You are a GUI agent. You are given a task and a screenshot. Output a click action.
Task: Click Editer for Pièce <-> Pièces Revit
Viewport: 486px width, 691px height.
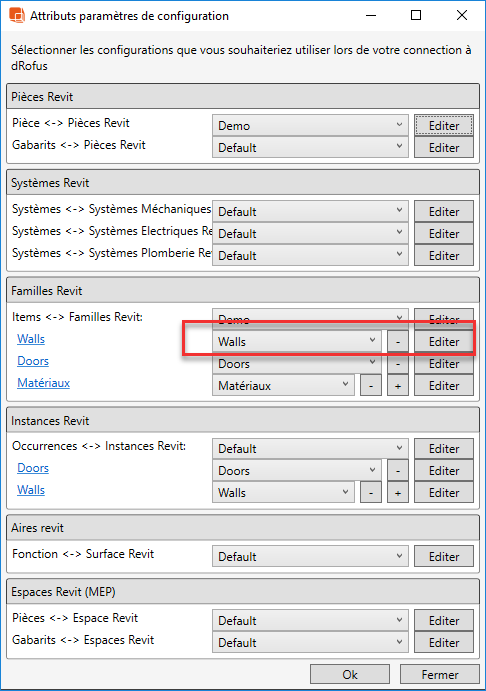444,126
